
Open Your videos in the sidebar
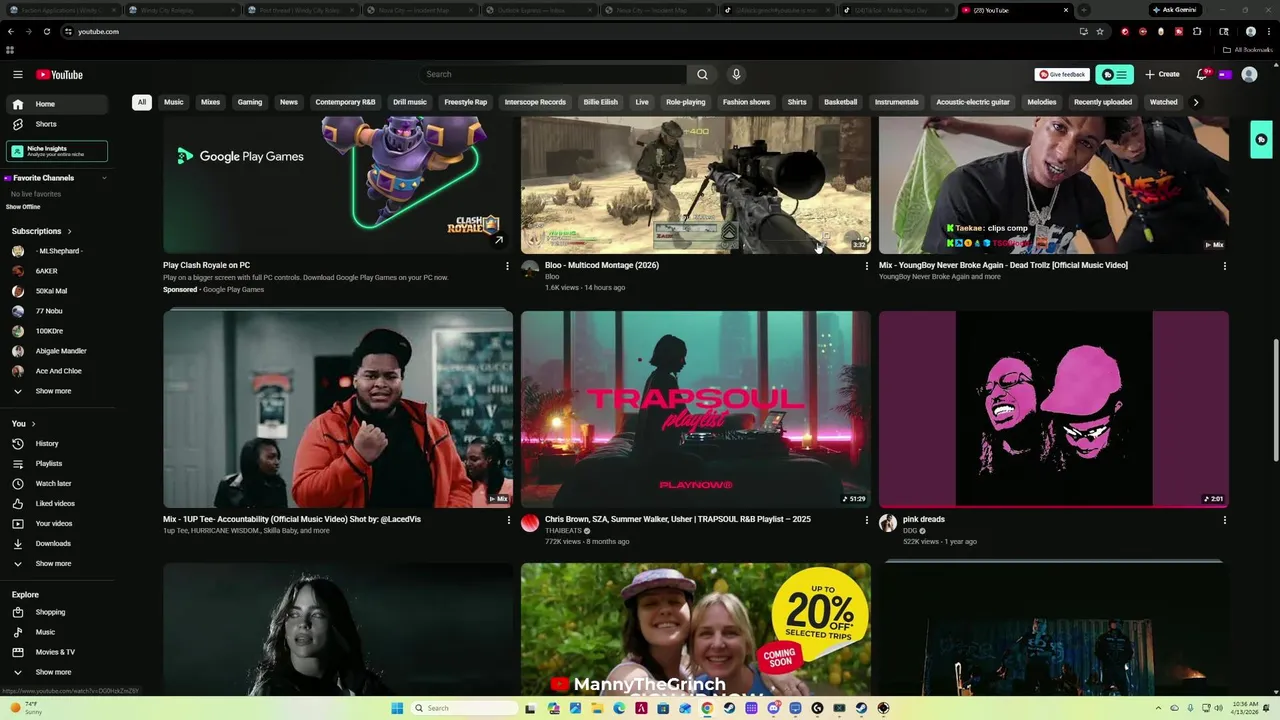55,523
